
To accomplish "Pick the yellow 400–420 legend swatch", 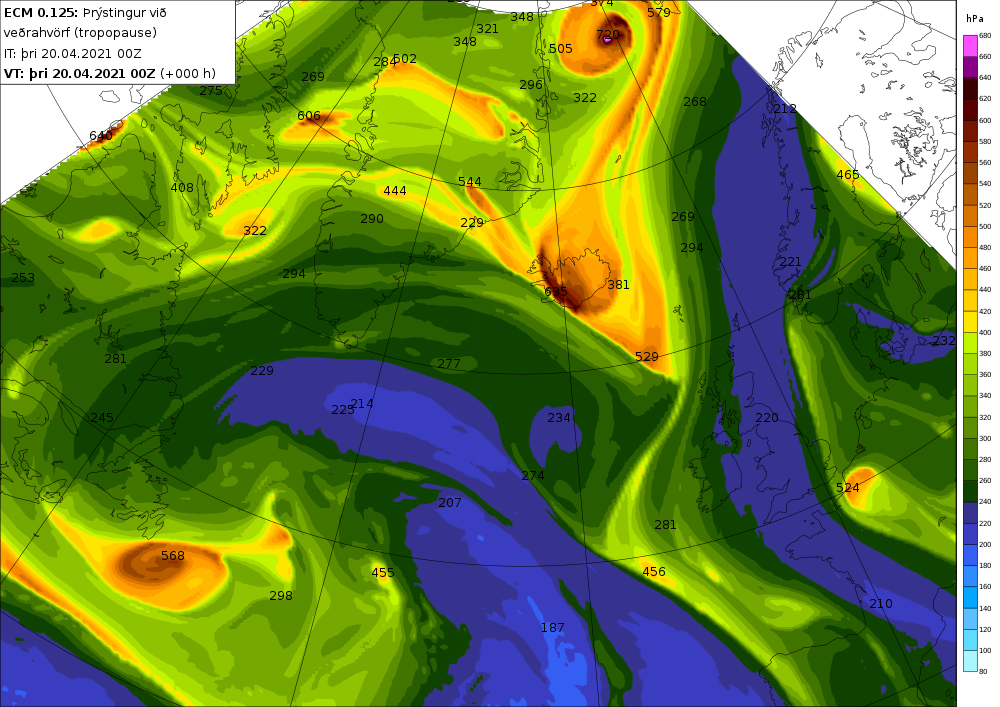I will (x=970, y=322).
